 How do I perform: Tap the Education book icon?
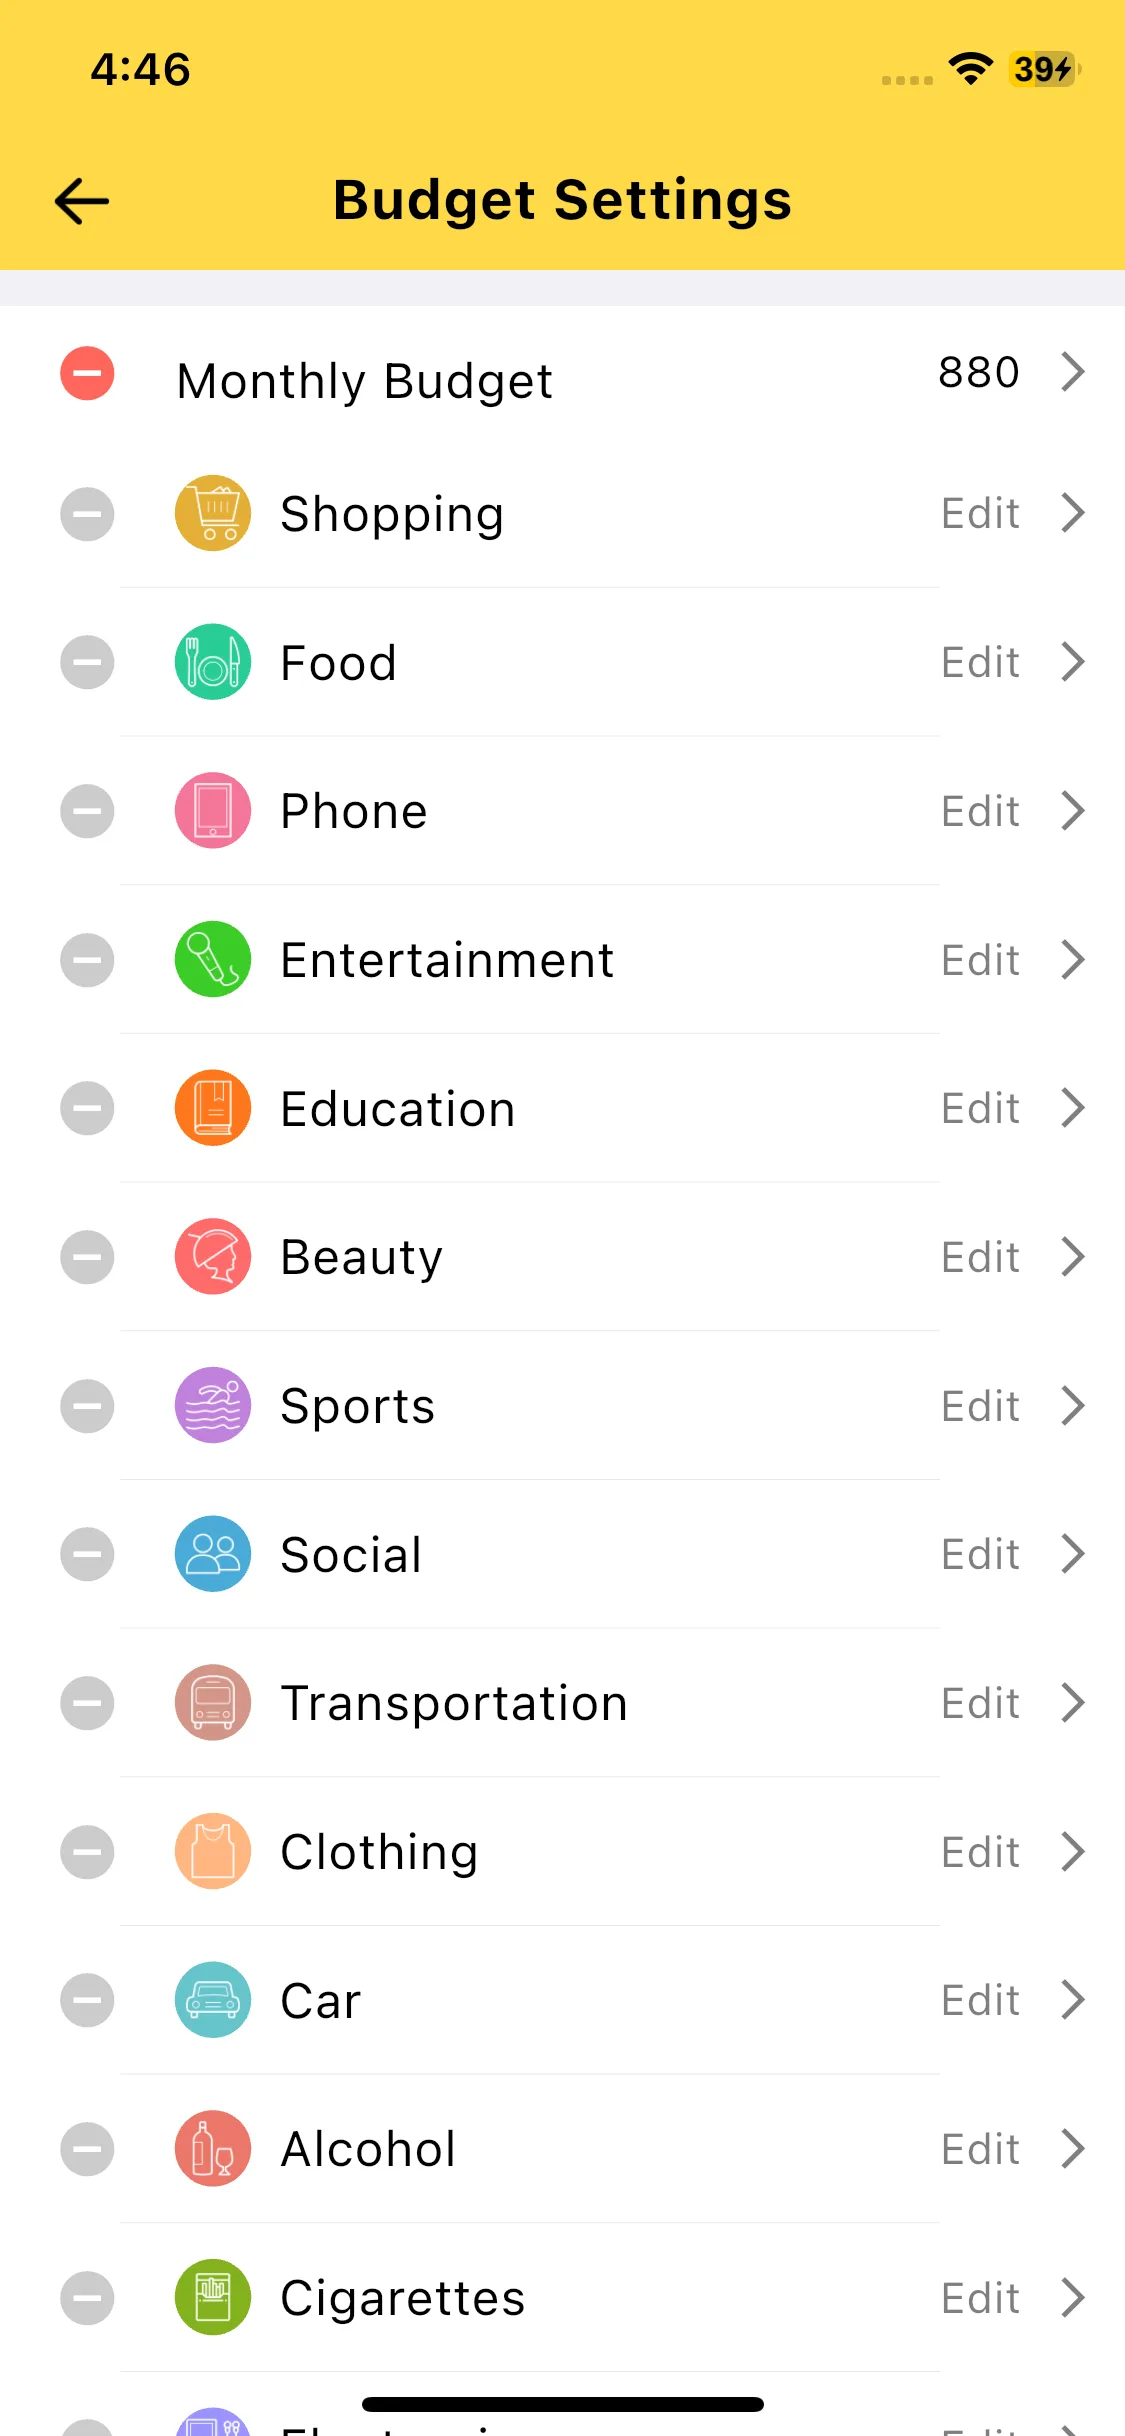pos(212,1108)
